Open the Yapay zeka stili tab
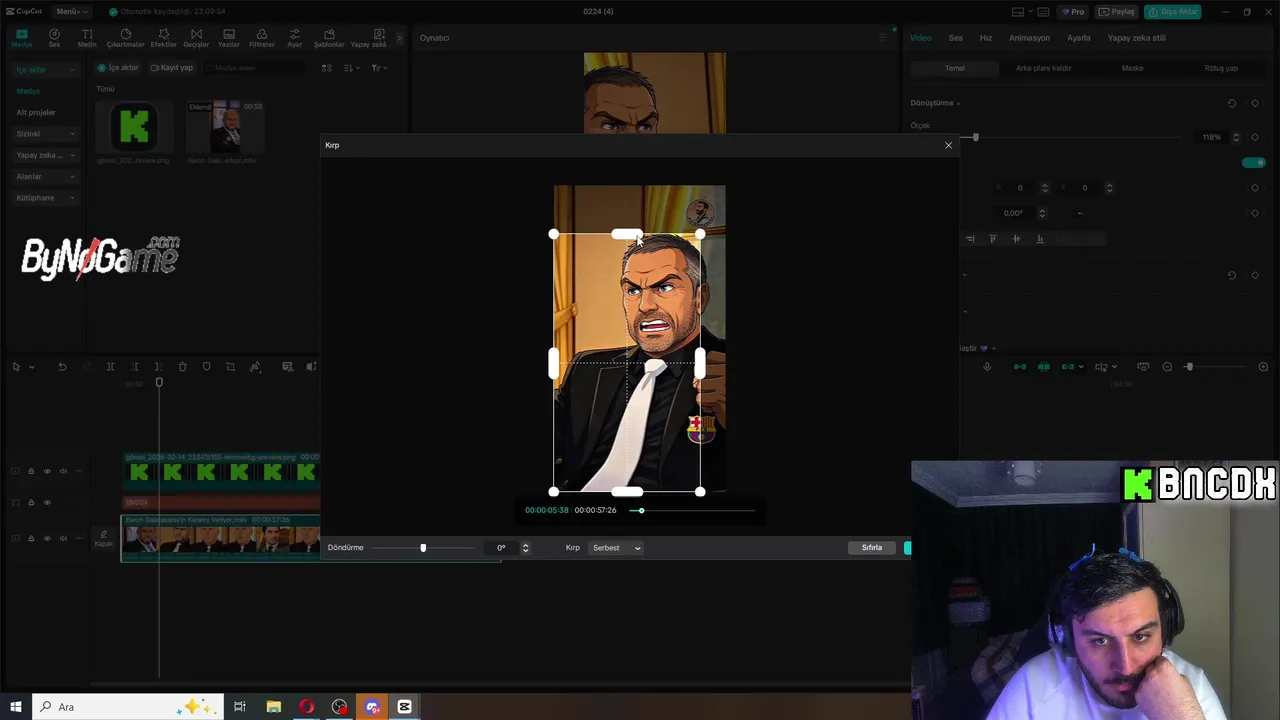Viewport: 1280px width, 720px height. [x=1136, y=38]
